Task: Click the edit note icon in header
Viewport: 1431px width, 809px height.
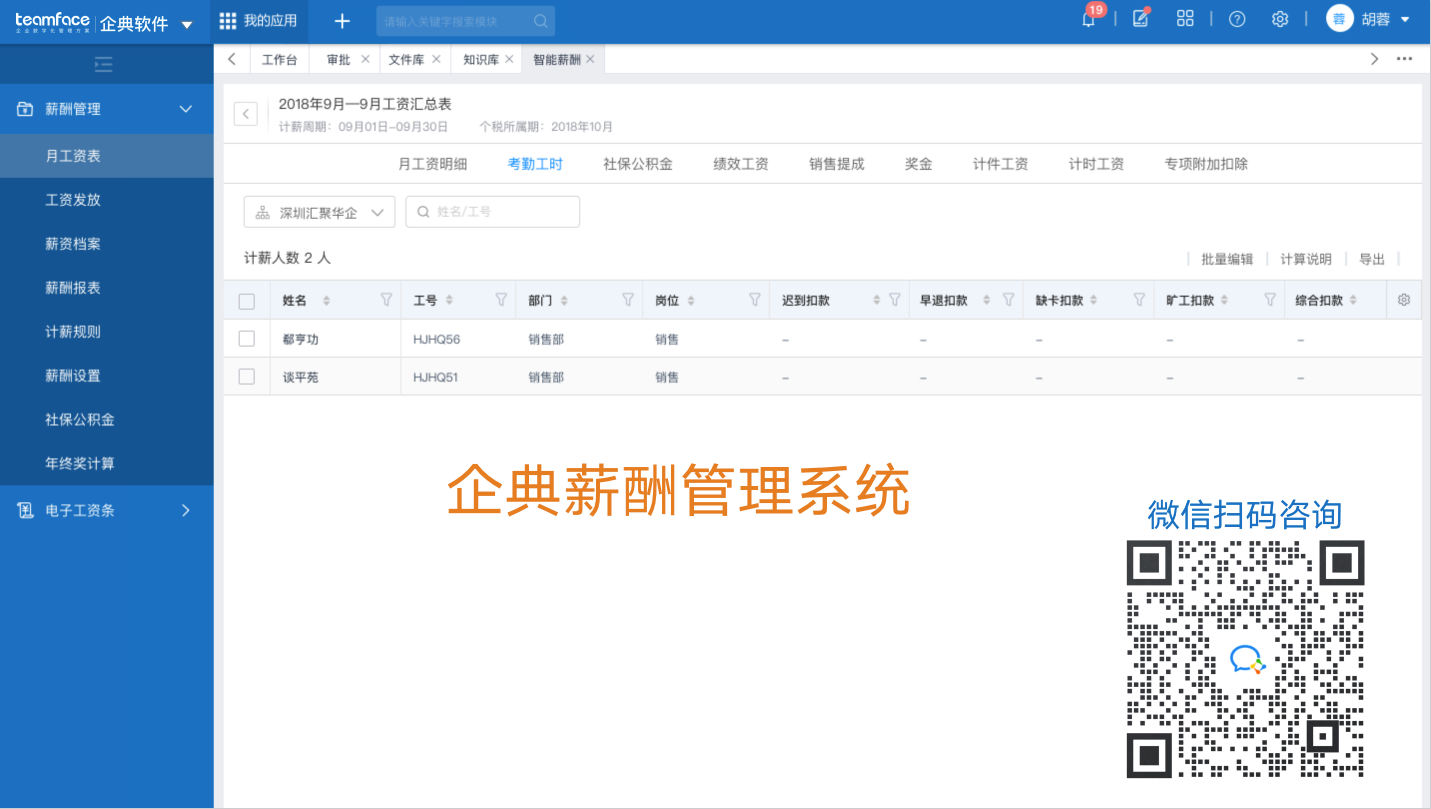Action: pos(1140,19)
